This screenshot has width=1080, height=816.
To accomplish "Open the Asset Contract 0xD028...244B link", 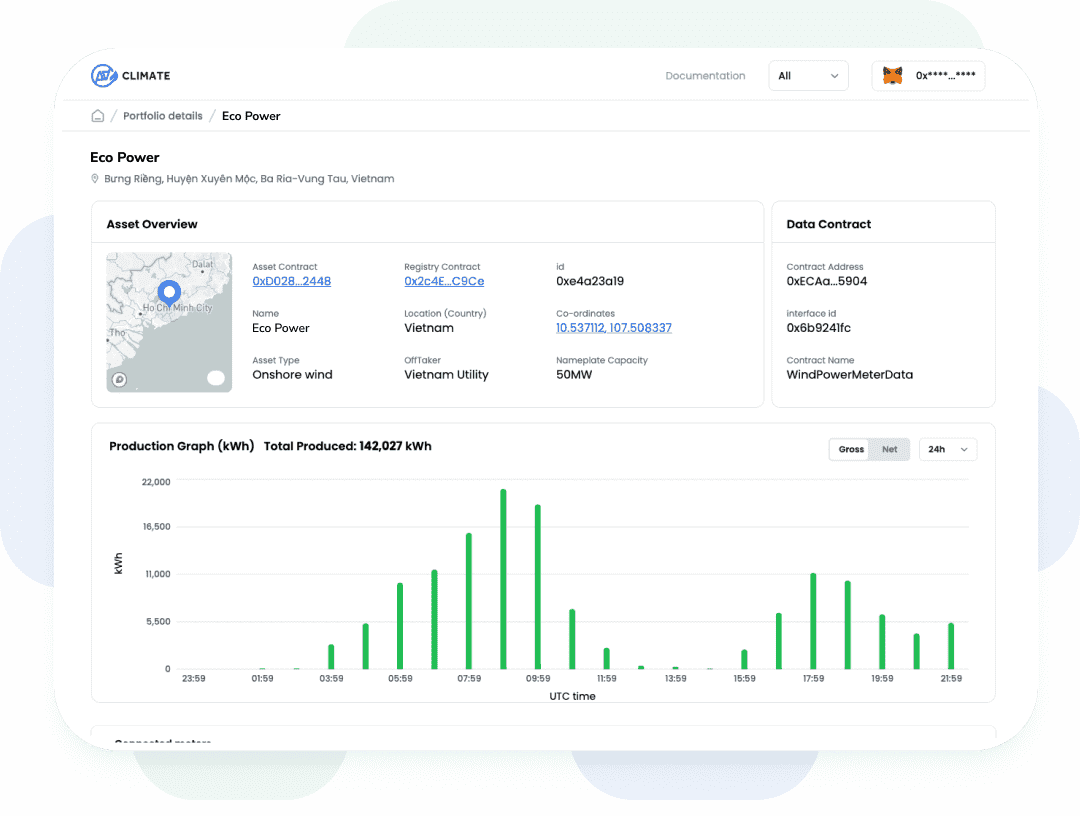I will 291,281.
